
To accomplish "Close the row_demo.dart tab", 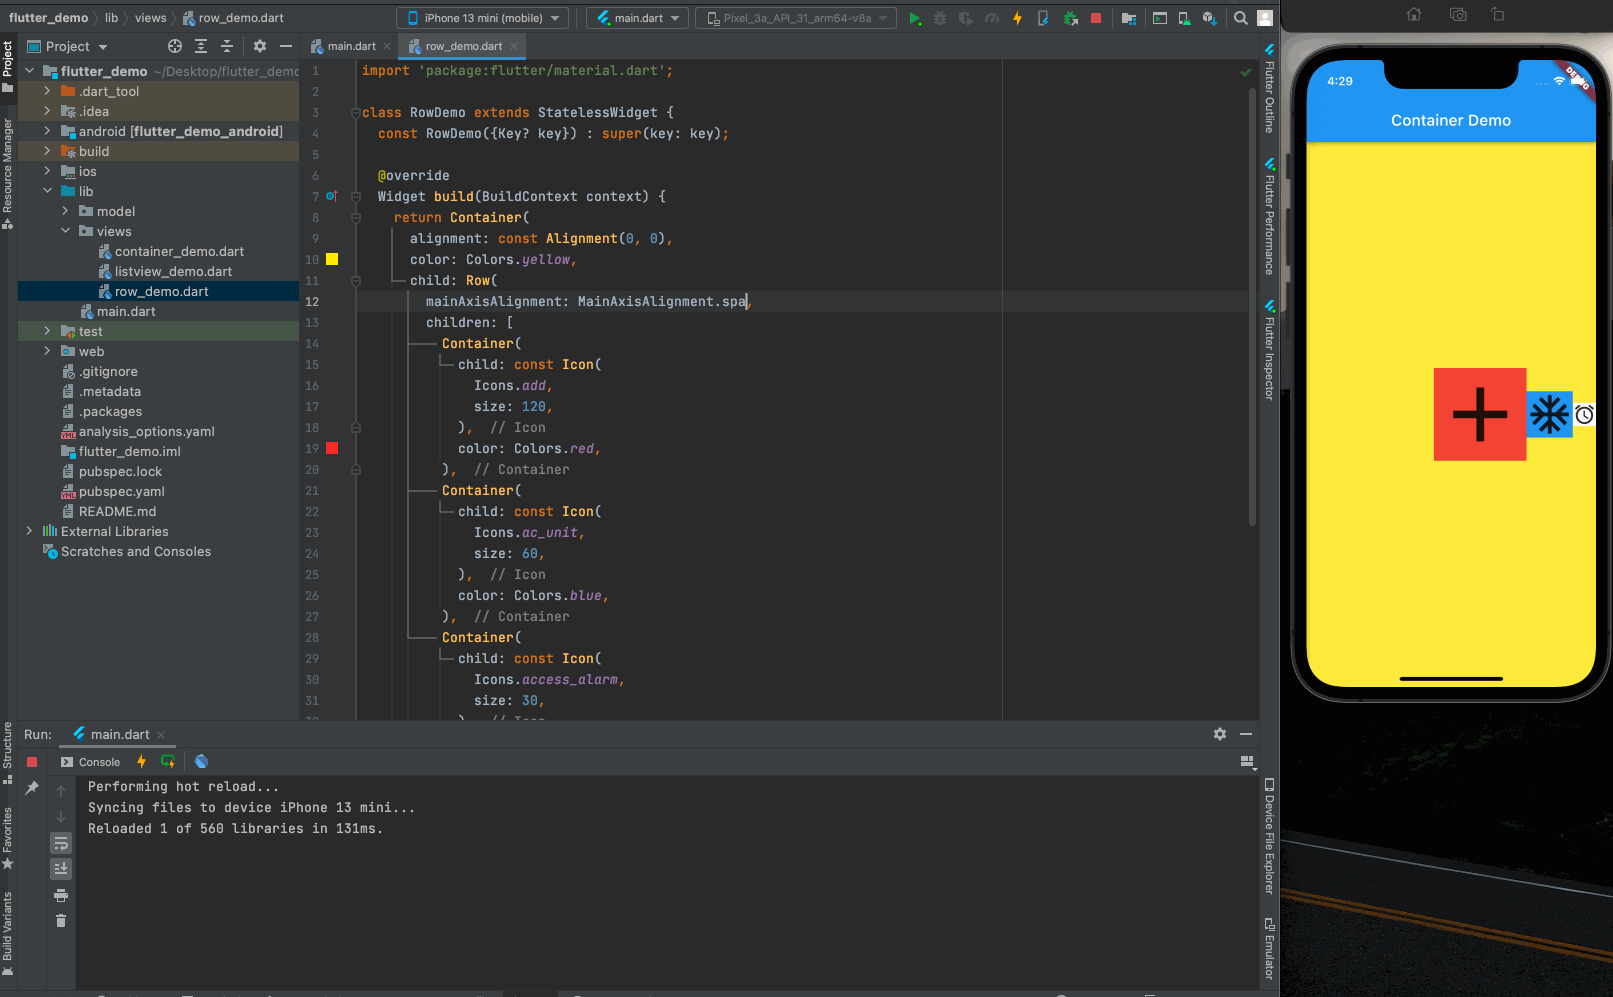I will [514, 46].
